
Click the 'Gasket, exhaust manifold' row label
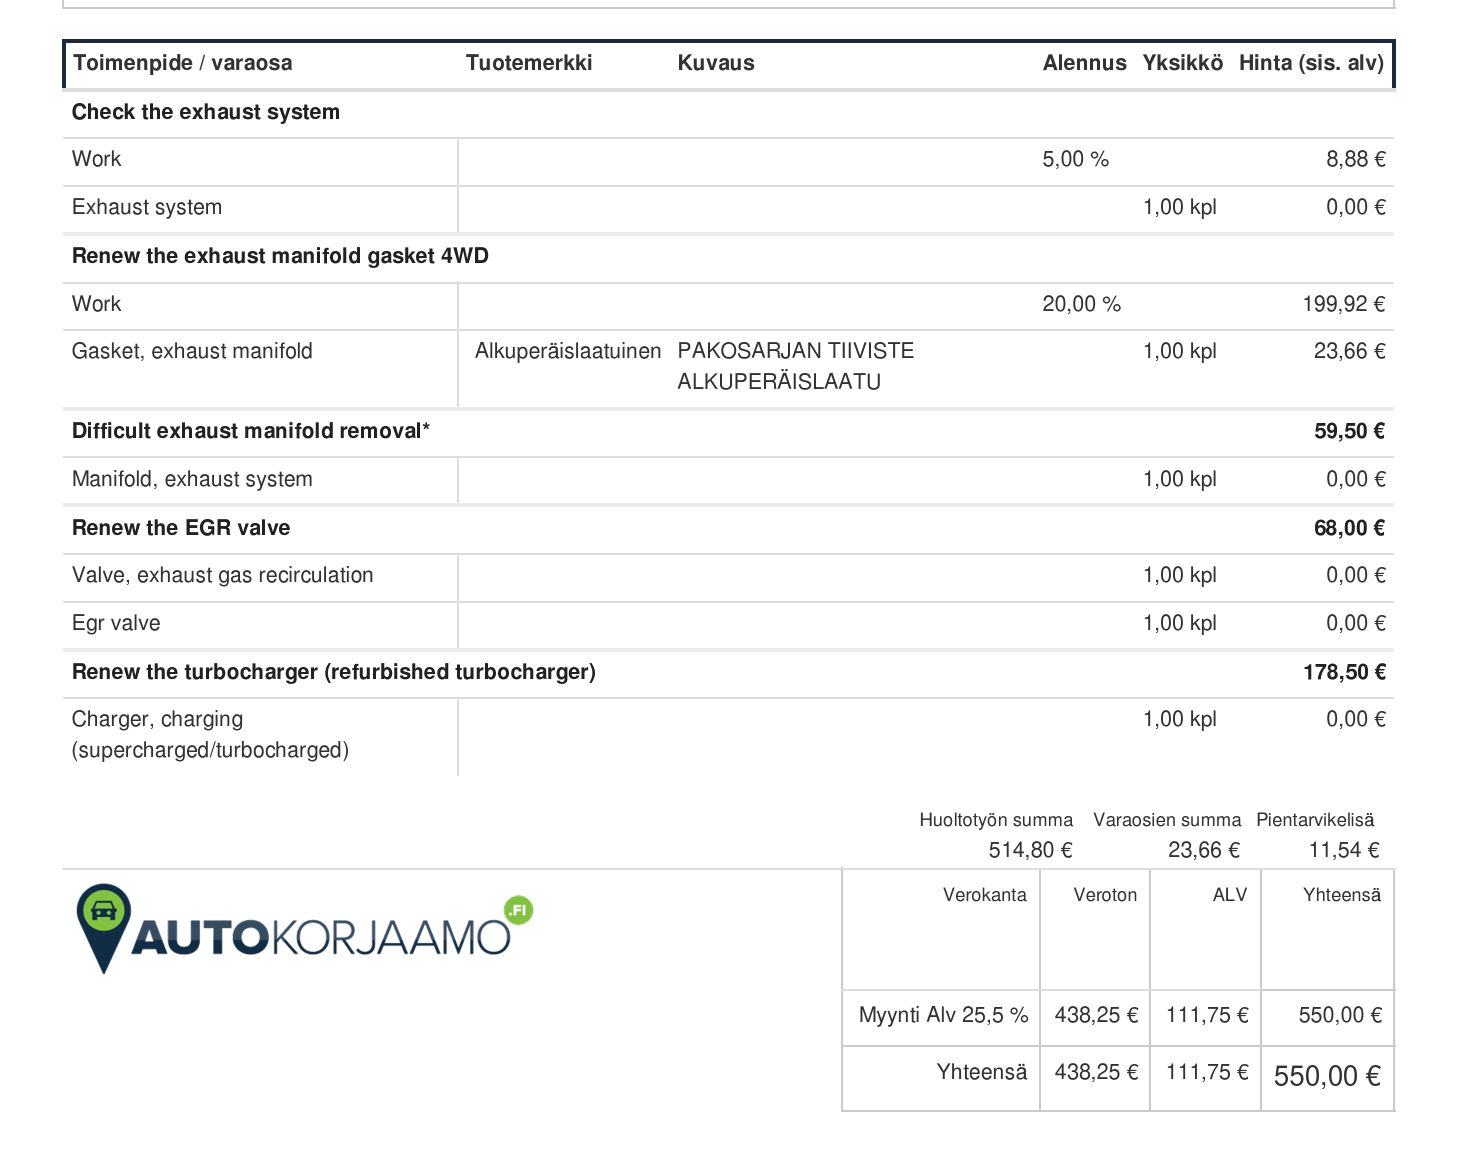(x=192, y=351)
